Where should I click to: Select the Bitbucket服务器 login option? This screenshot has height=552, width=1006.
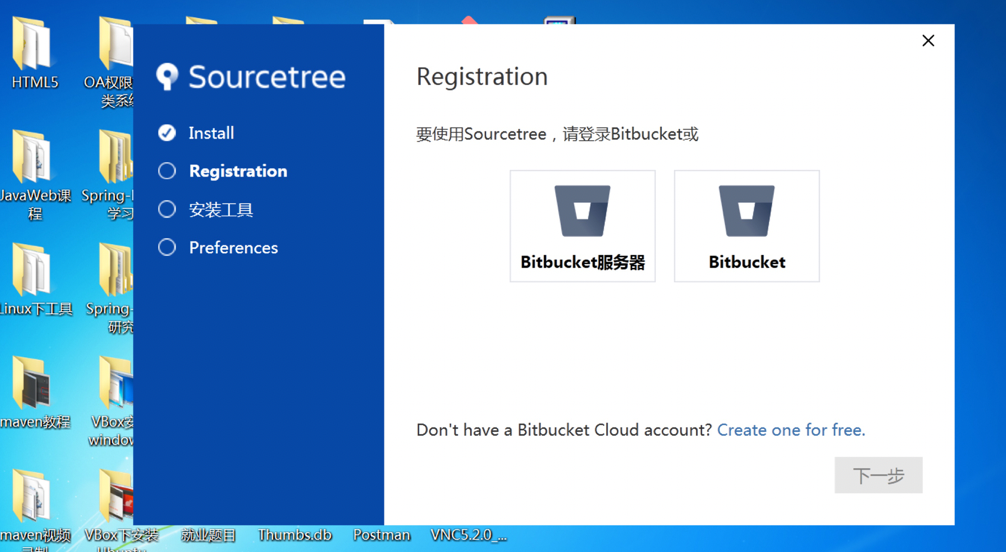tap(583, 226)
